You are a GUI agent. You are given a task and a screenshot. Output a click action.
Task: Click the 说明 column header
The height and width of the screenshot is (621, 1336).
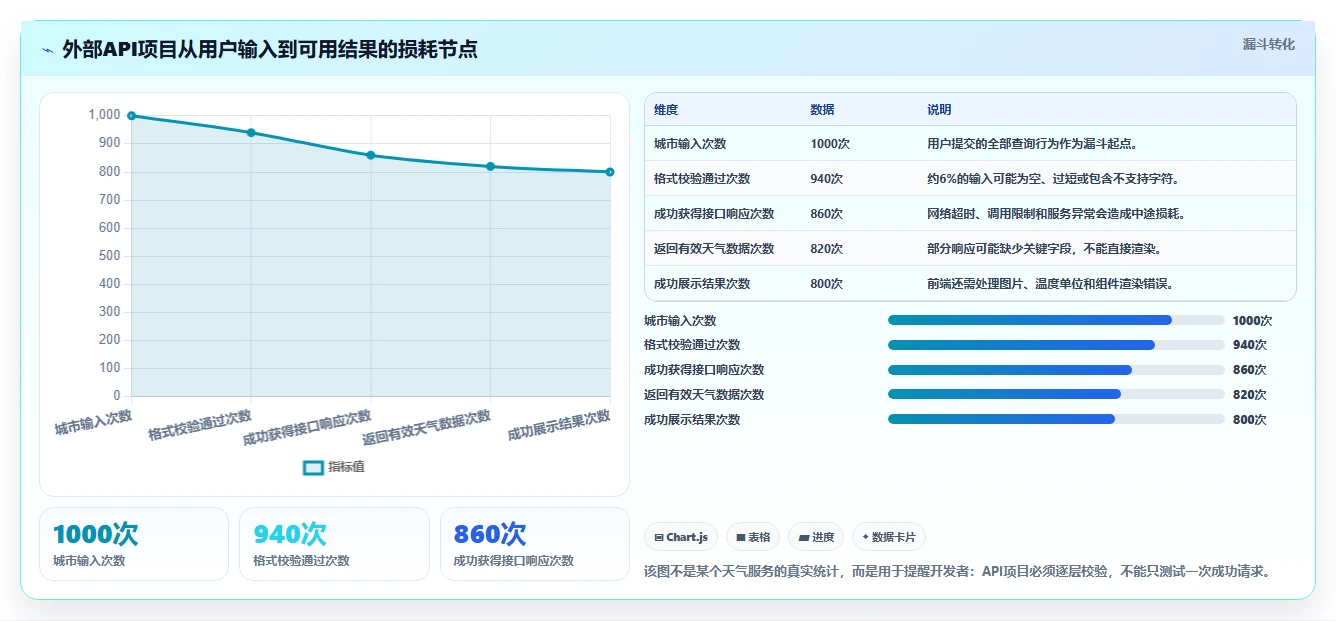(939, 110)
